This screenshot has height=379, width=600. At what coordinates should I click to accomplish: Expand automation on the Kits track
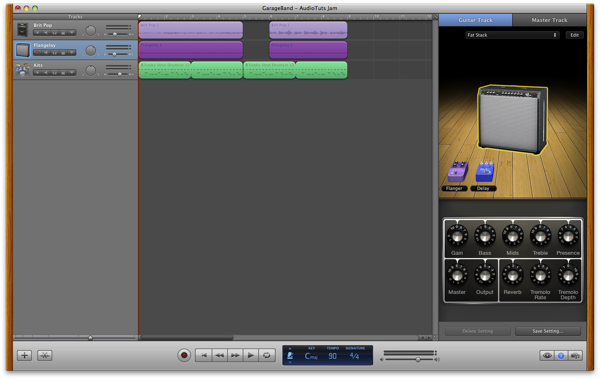click(72, 73)
